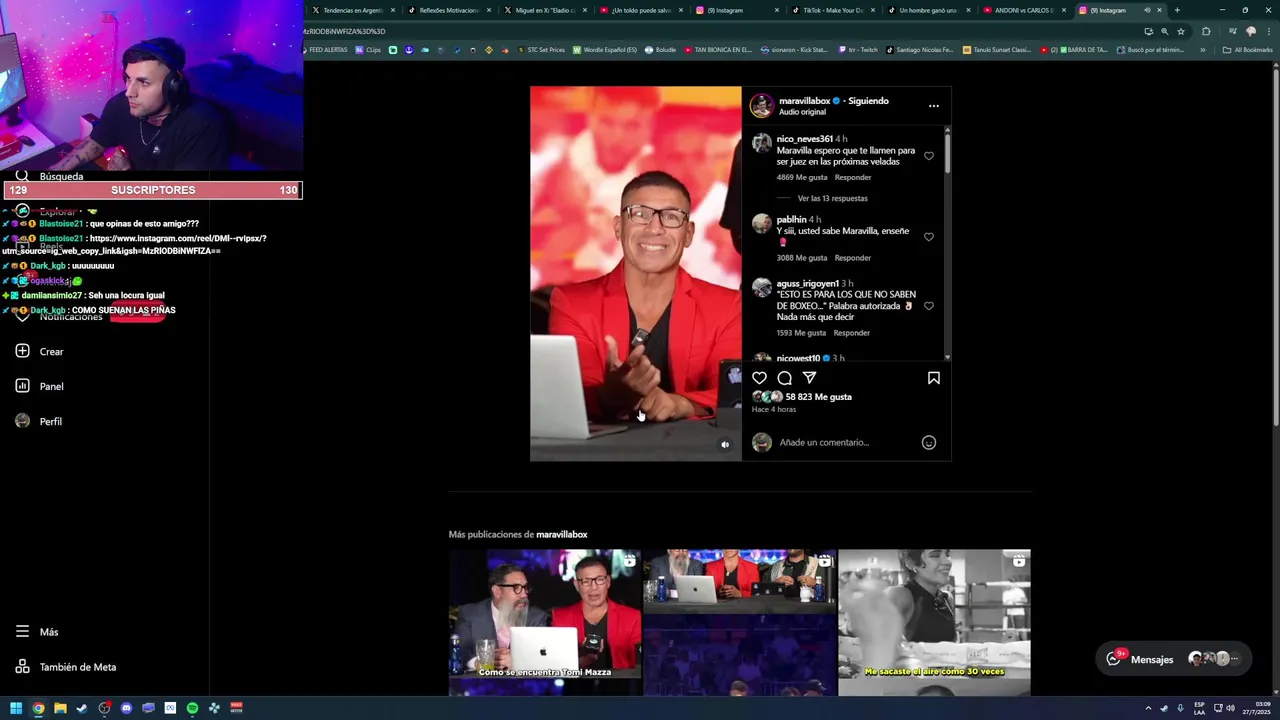Open Audio original link

(x=802, y=112)
